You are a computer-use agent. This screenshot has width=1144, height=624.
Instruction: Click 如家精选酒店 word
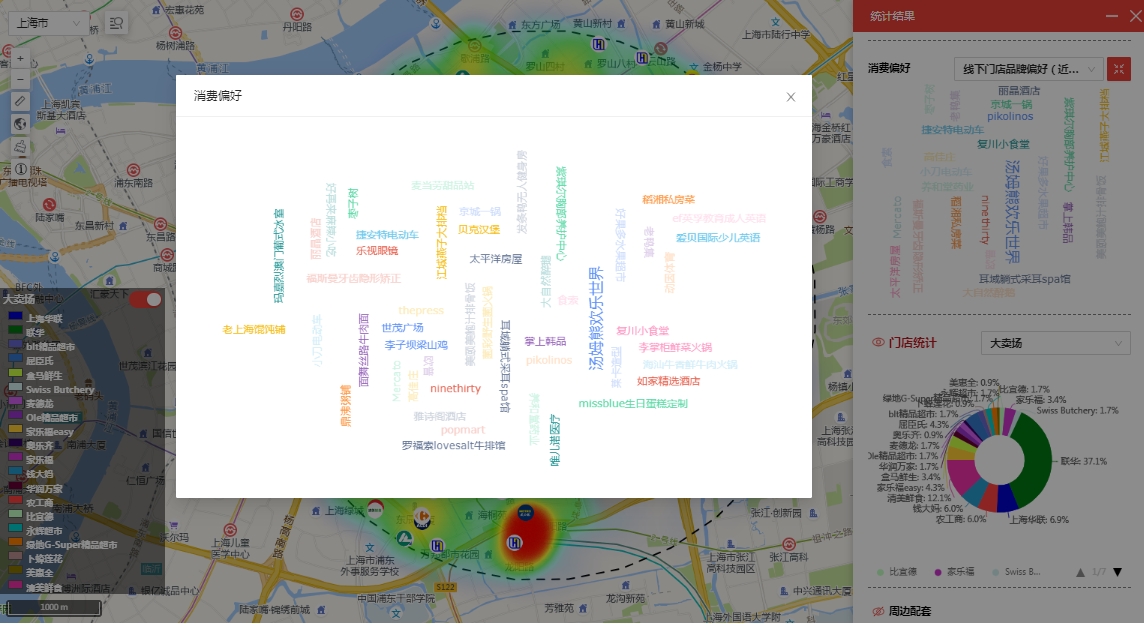668,381
